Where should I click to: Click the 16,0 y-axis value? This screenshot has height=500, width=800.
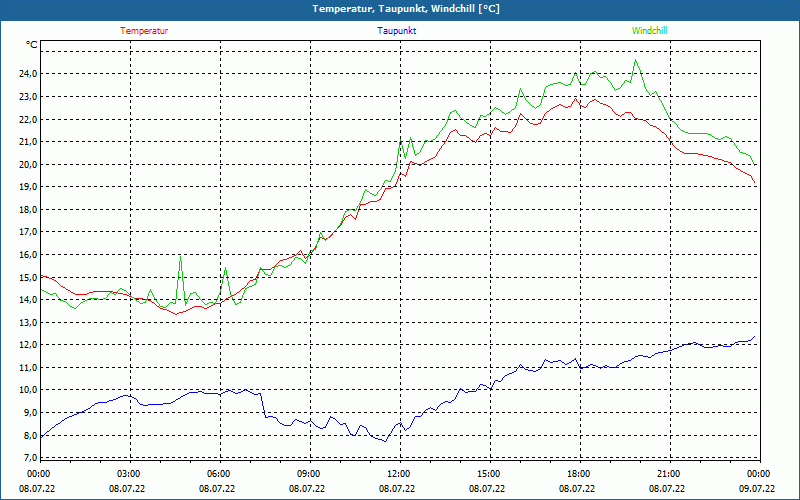(x=28, y=255)
